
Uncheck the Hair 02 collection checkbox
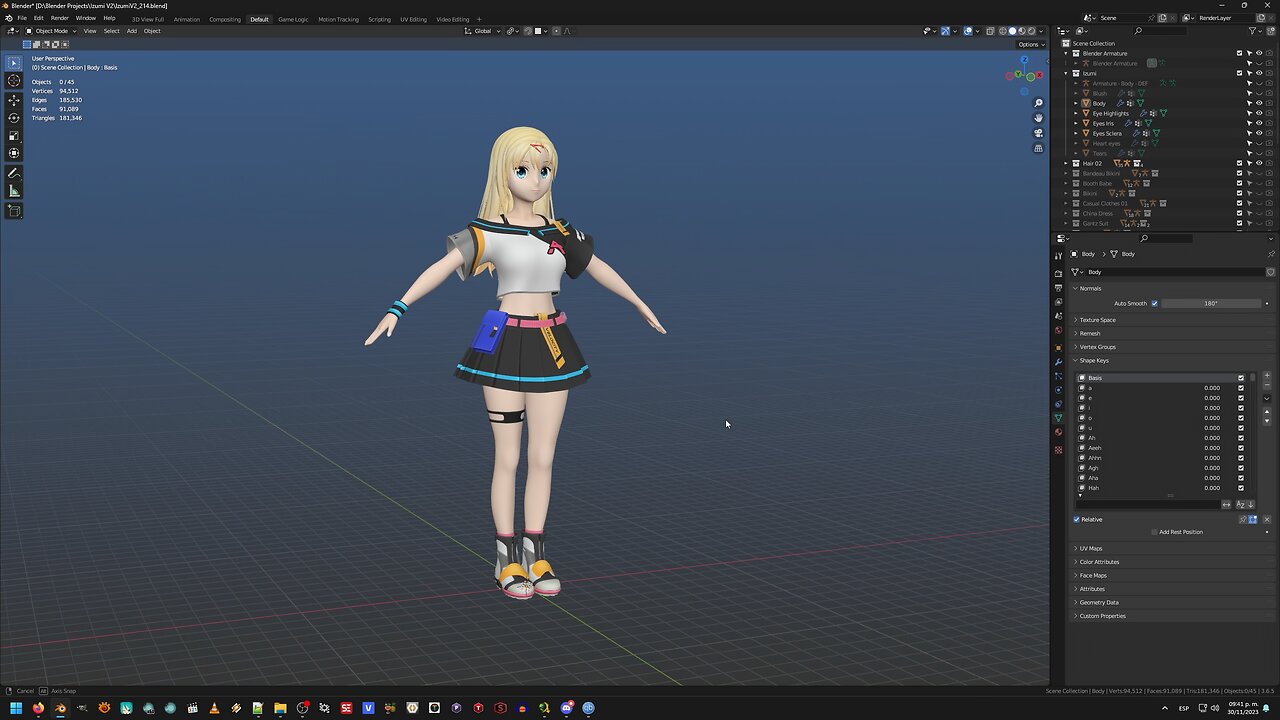pyautogui.click(x=1240, y=163)
